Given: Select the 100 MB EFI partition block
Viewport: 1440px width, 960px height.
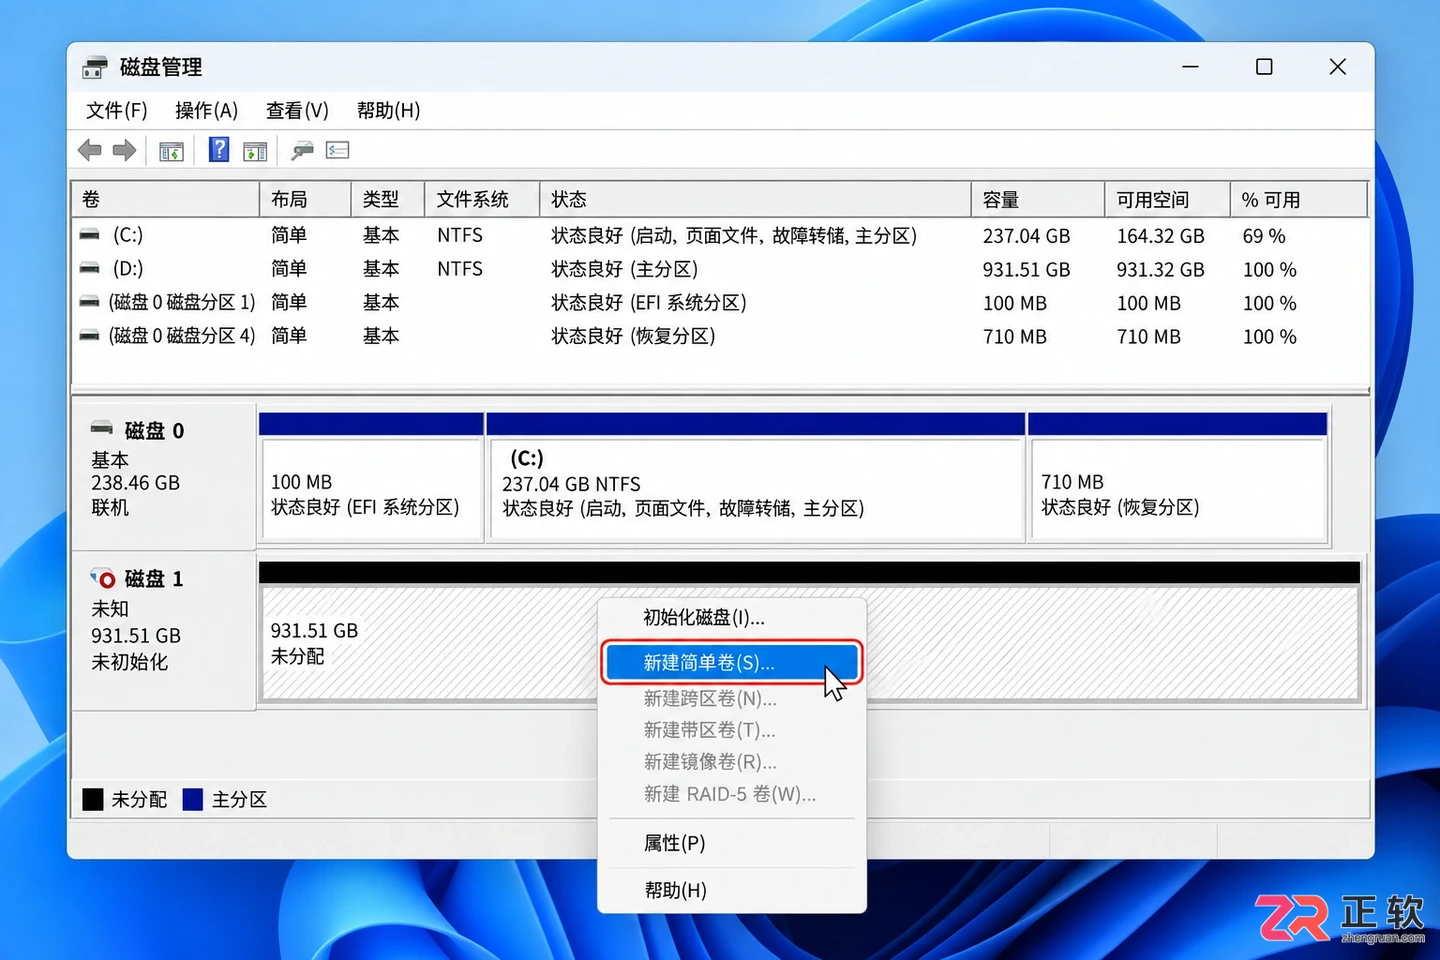Looking at the screenshot, I should pyautogui.click(x=371, y=478).
